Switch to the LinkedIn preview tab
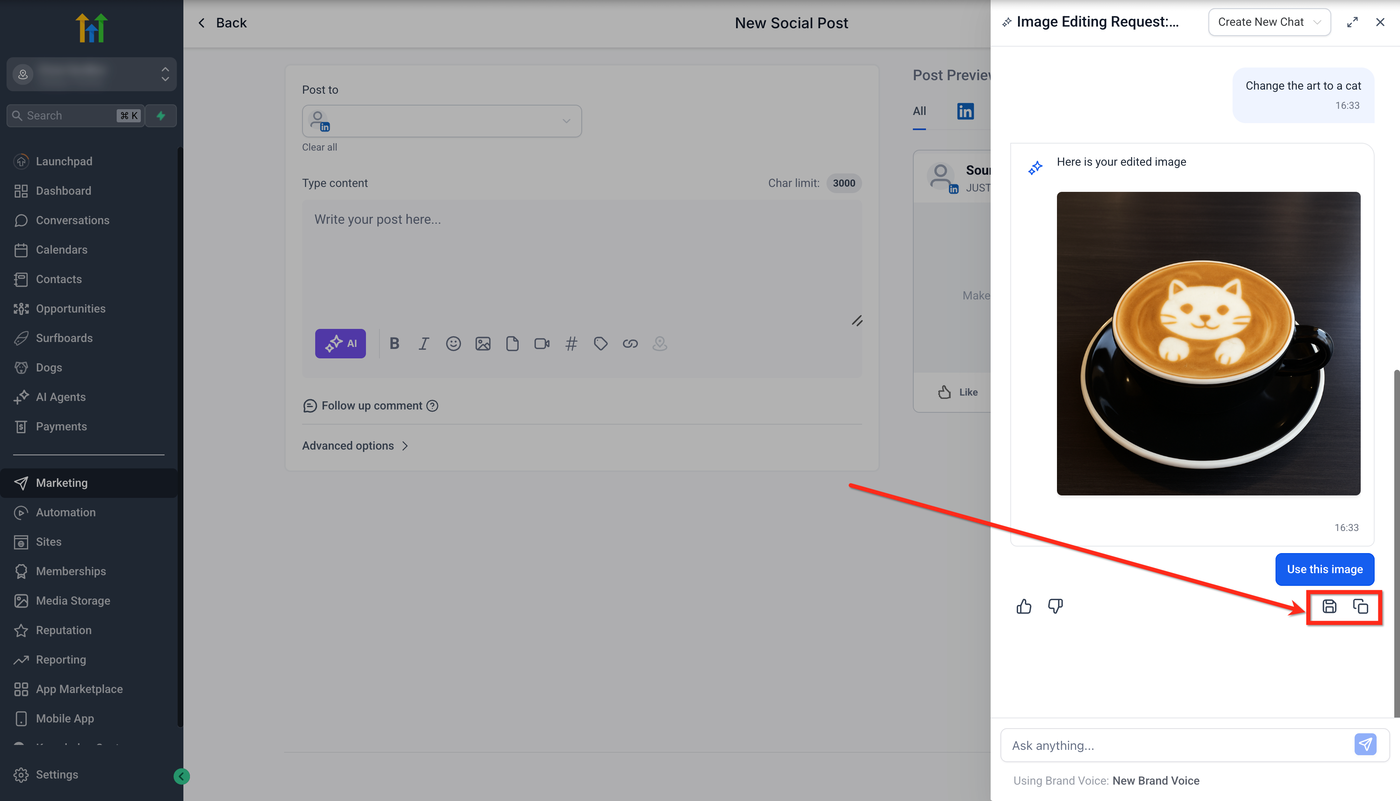 (965, 111)
